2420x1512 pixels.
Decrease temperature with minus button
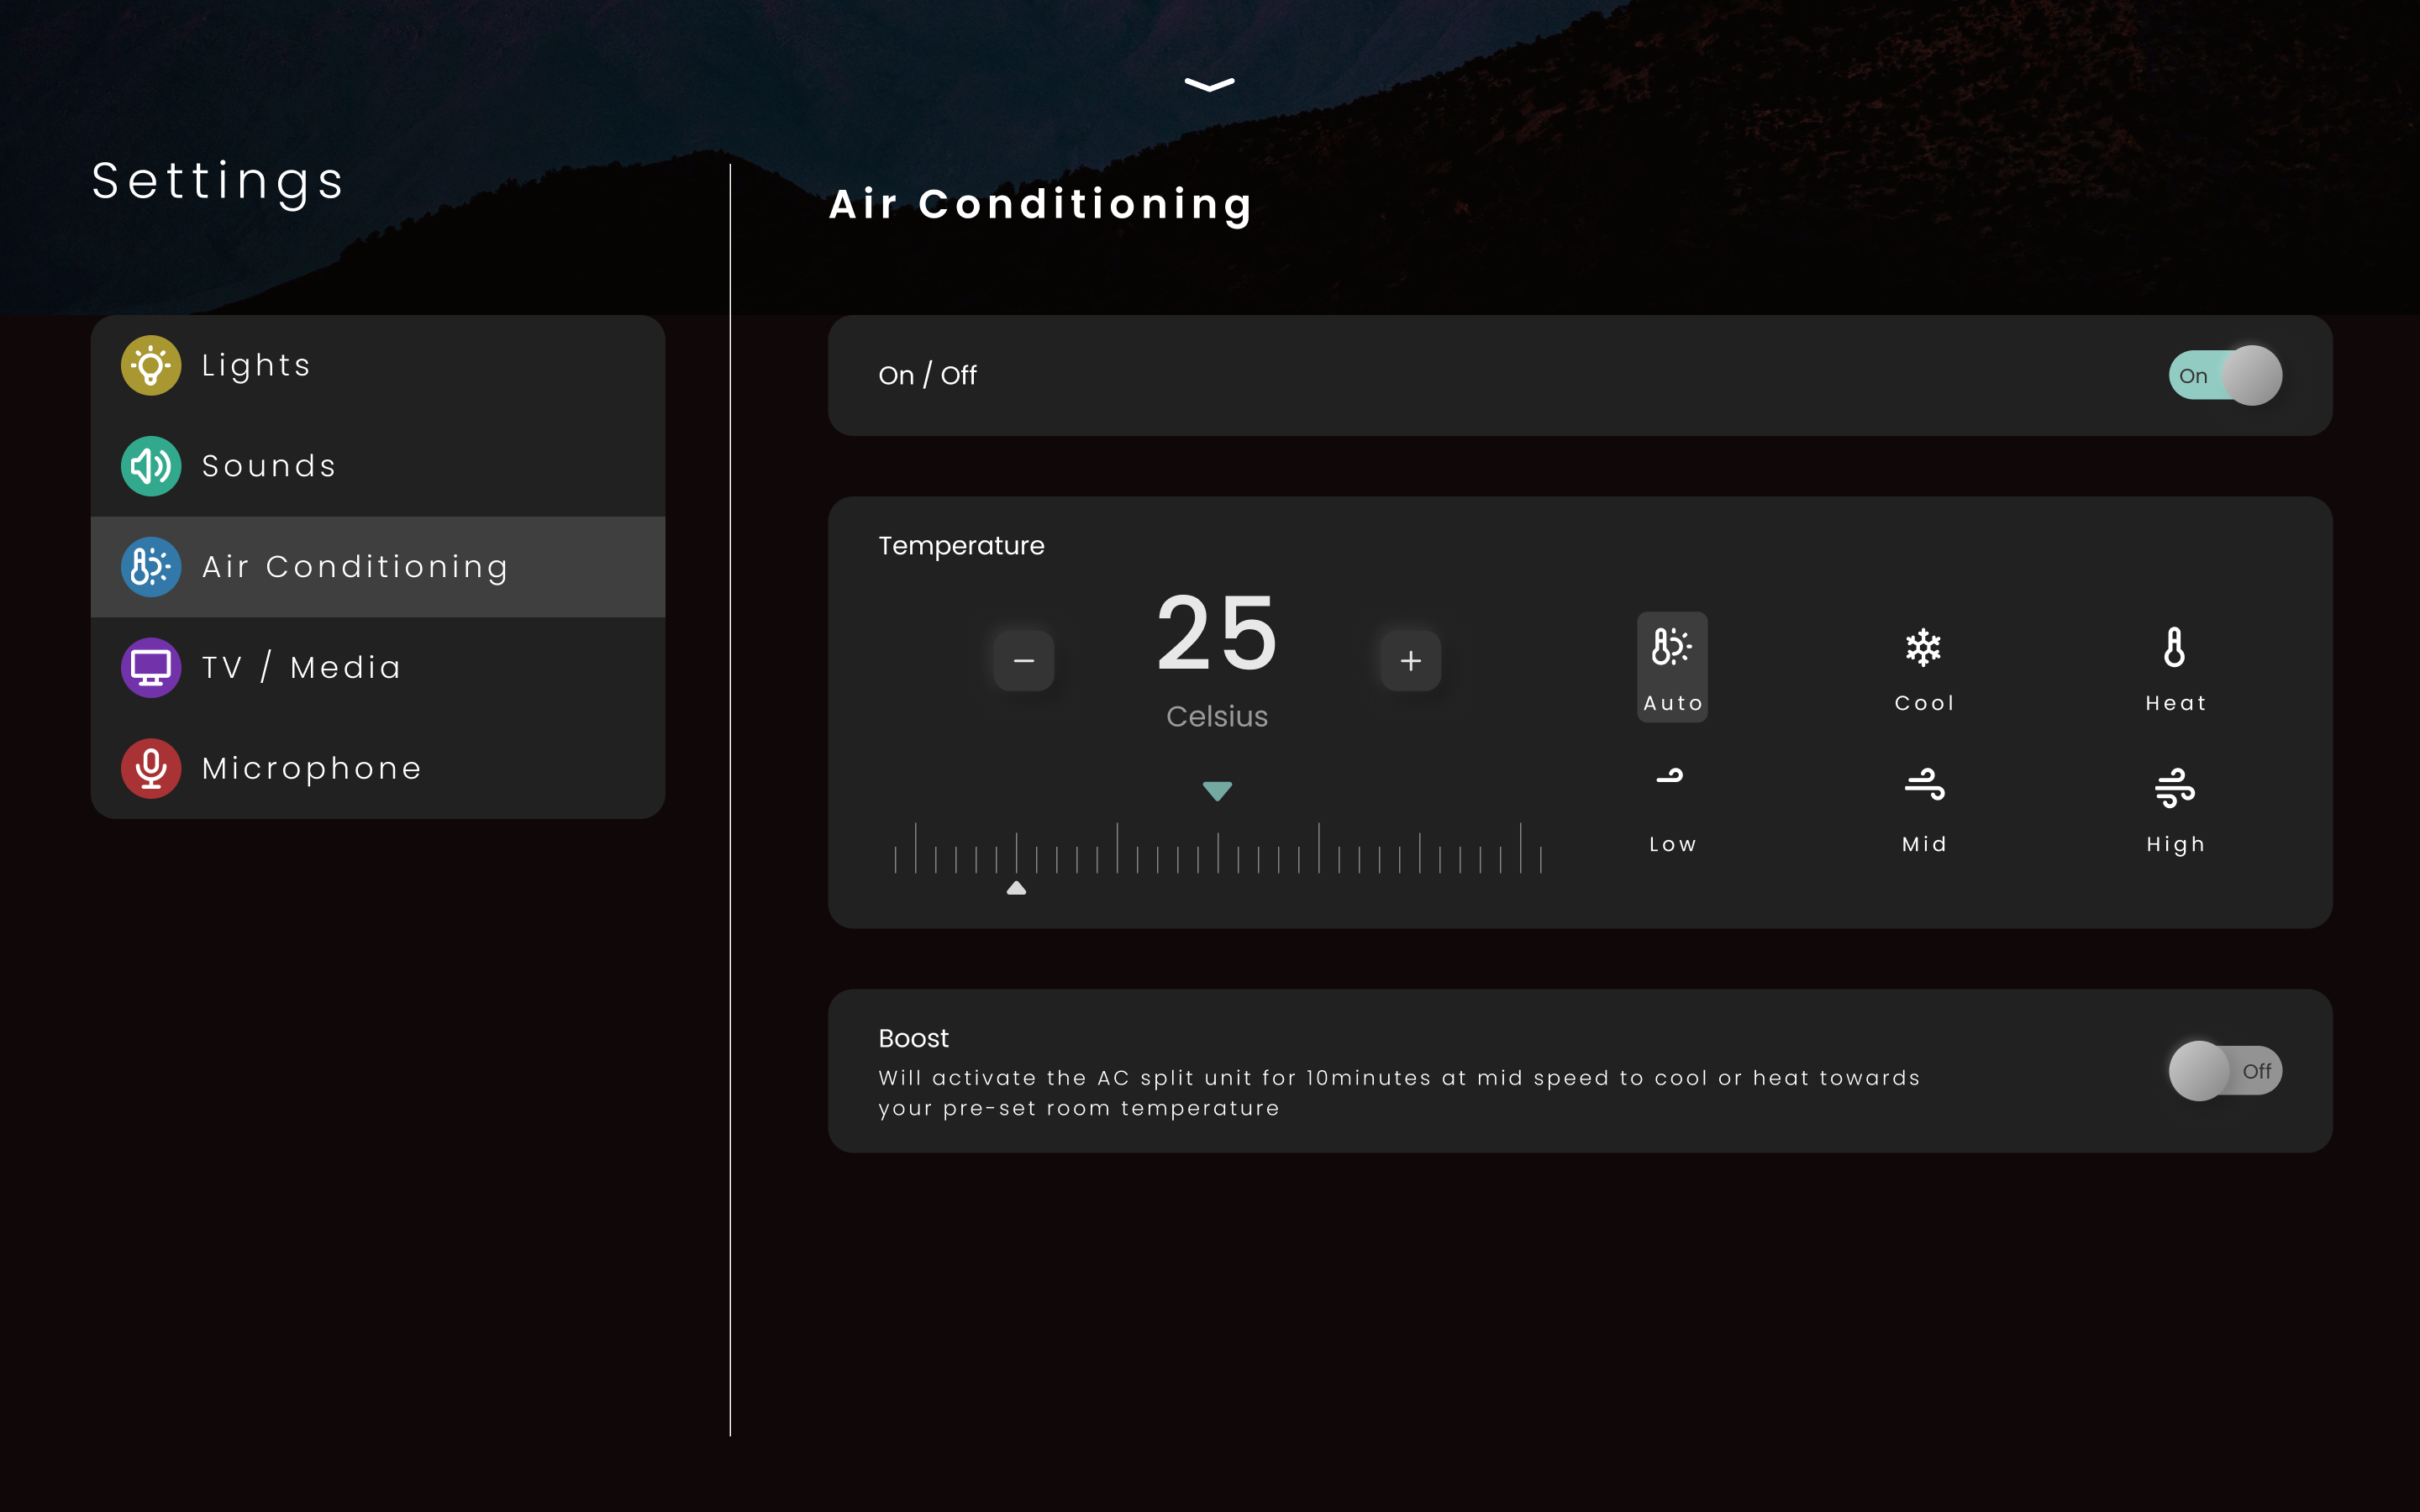click(1023, 661)
